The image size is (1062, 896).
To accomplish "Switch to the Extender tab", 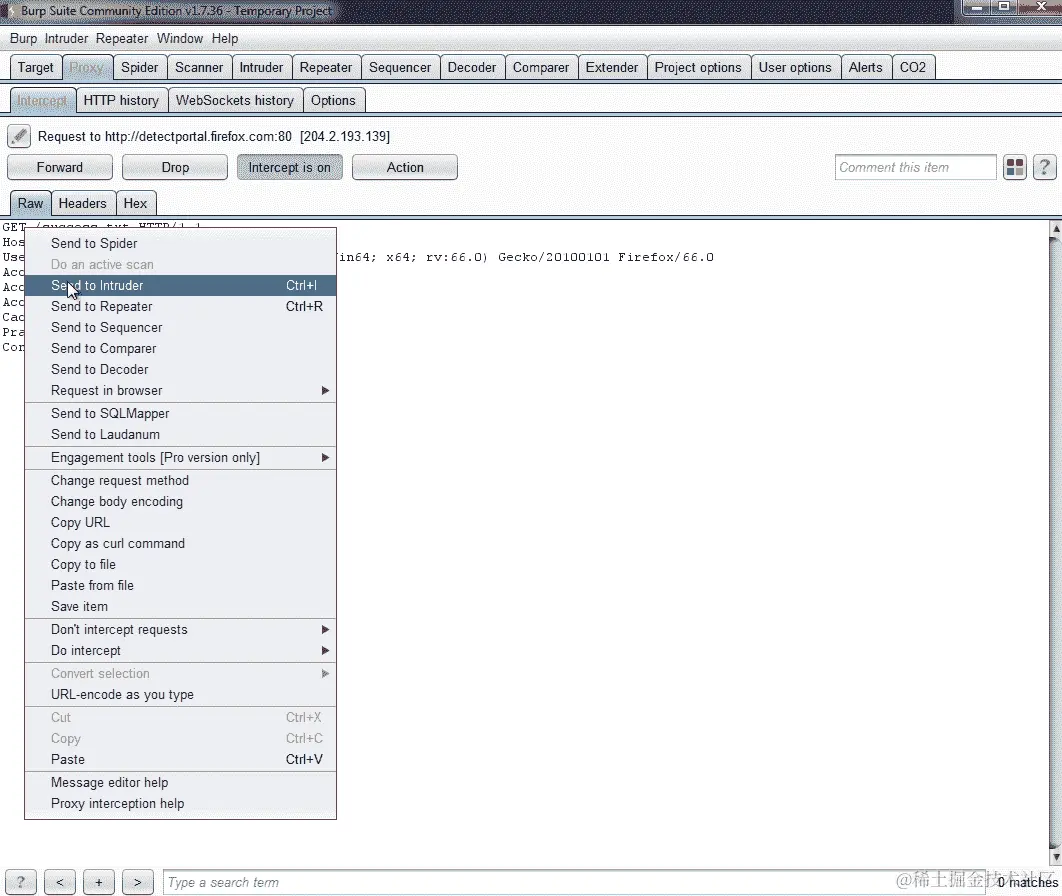I will click(x=612, y=67).
